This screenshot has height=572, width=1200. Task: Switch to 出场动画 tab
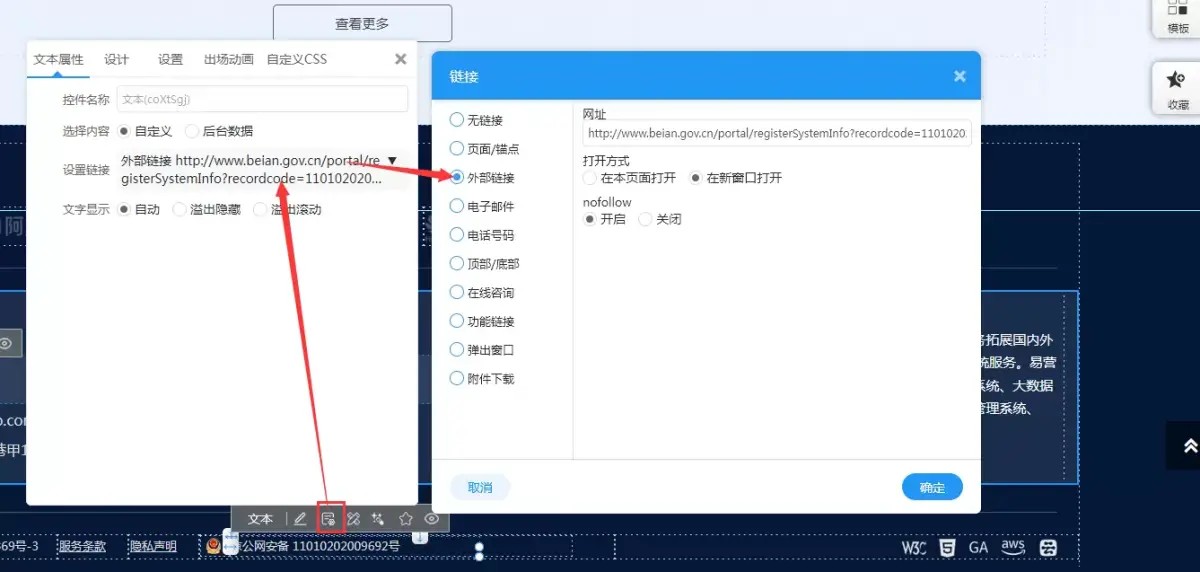pos(229,59)
